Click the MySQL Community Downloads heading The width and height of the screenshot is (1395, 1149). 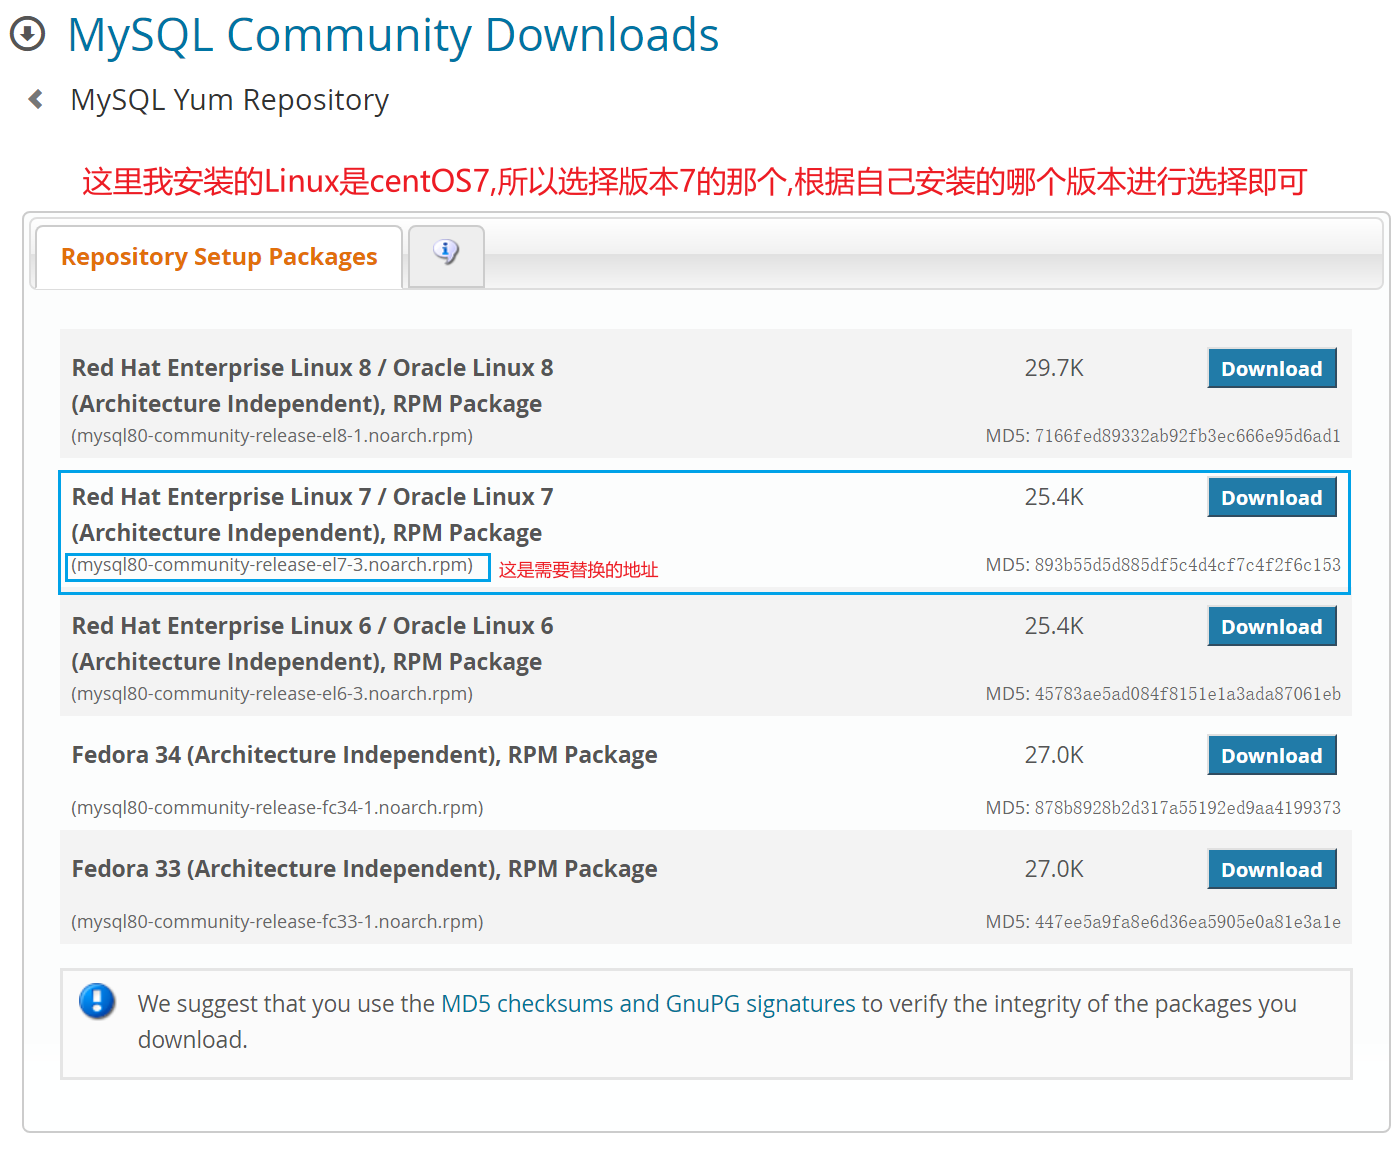393,36
